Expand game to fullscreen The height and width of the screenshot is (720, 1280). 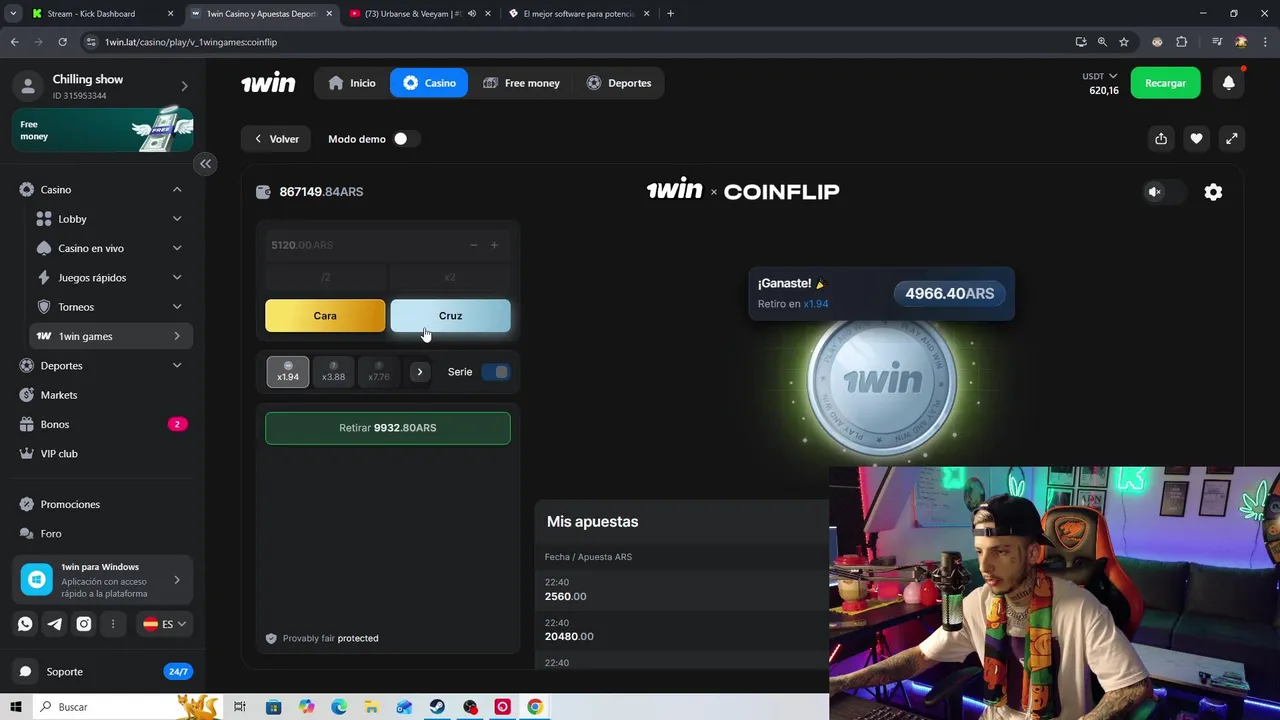(x=1232, y=139)
